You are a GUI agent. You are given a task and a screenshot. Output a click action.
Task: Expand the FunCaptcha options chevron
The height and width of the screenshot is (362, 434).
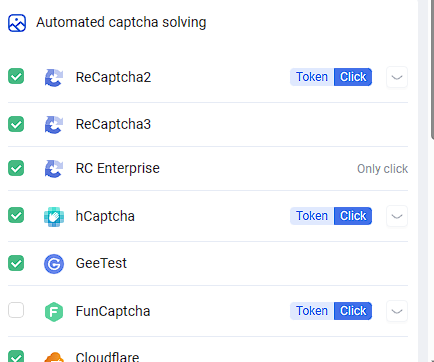(397, 311)
